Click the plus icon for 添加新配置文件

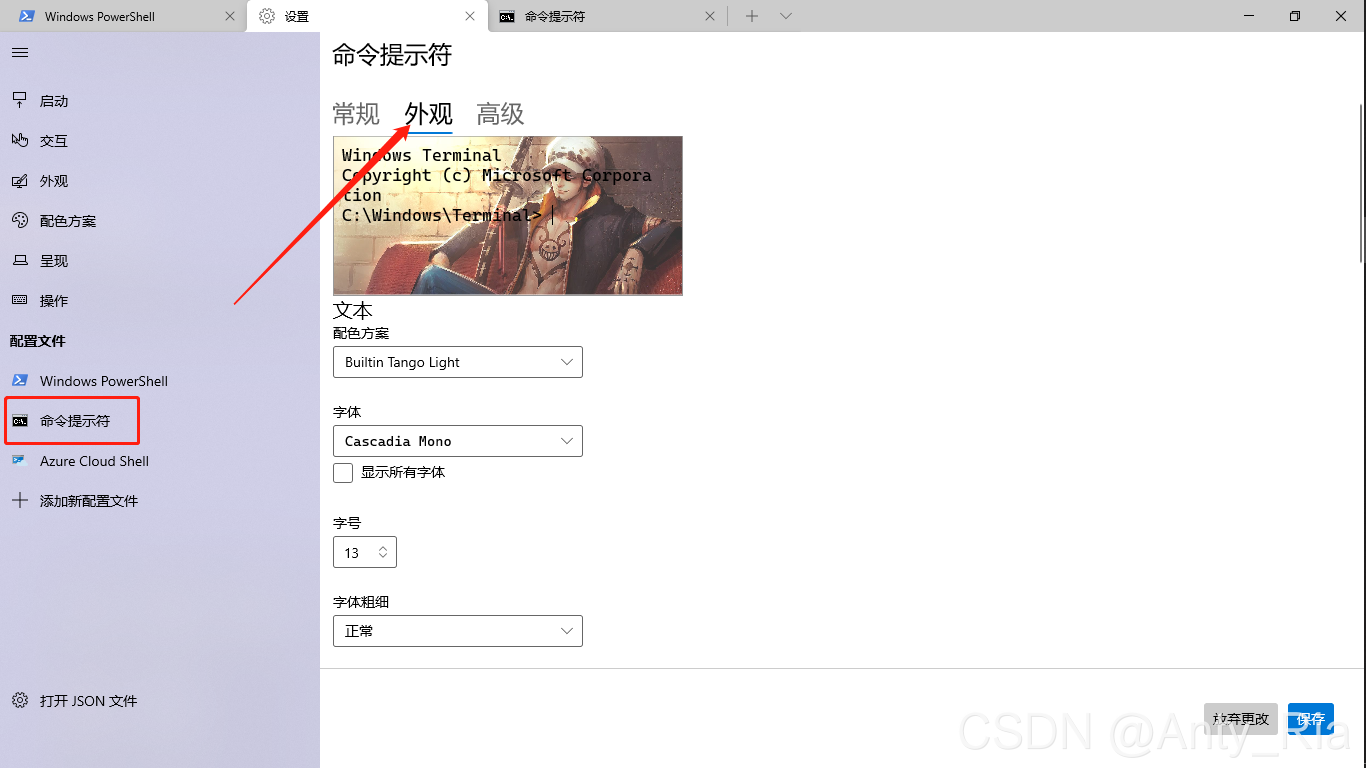point(20,500)
